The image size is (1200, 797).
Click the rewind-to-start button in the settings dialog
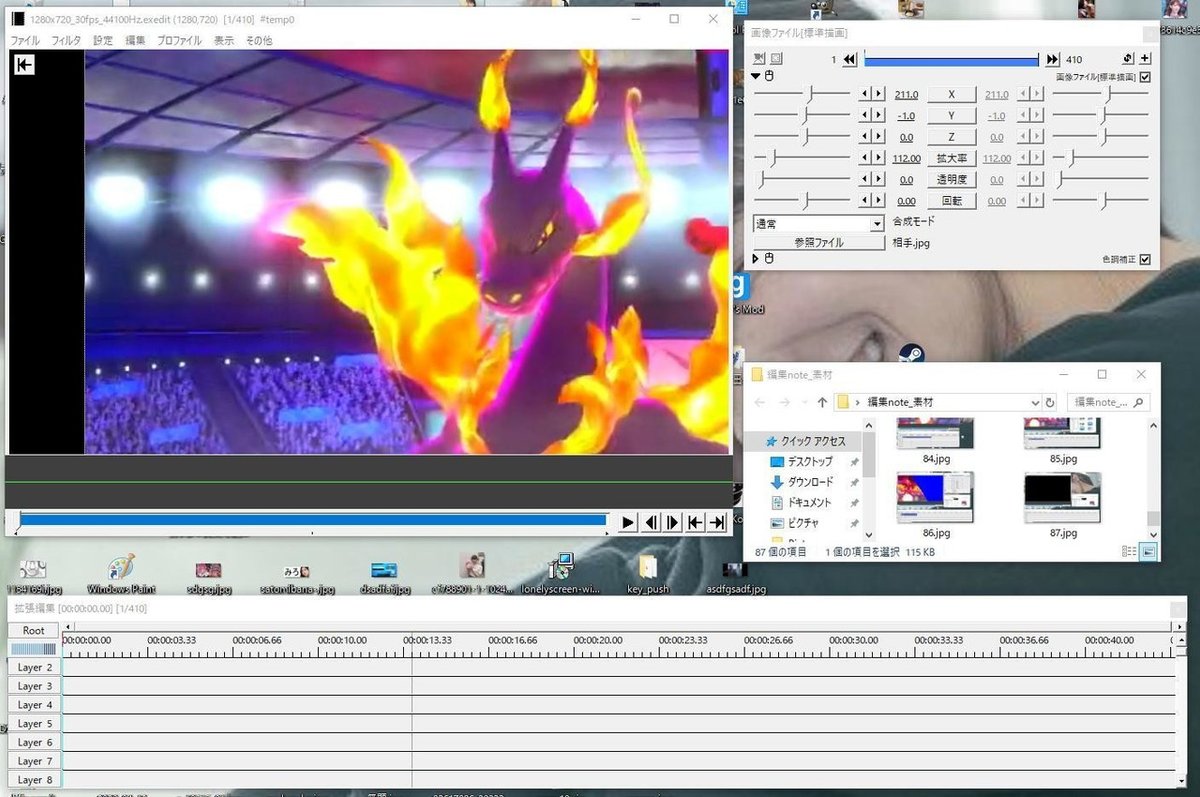(x=850, y=60)
